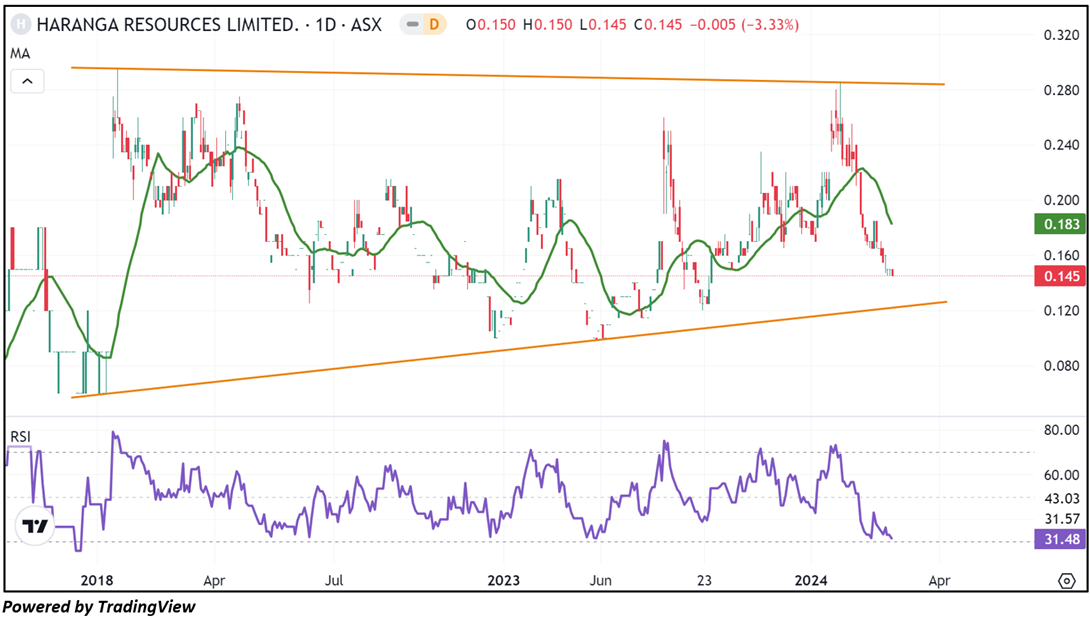1090x618 pixels.
Task: Click the 60.00 RSI axis label
Action: [x=1061, y=475]
